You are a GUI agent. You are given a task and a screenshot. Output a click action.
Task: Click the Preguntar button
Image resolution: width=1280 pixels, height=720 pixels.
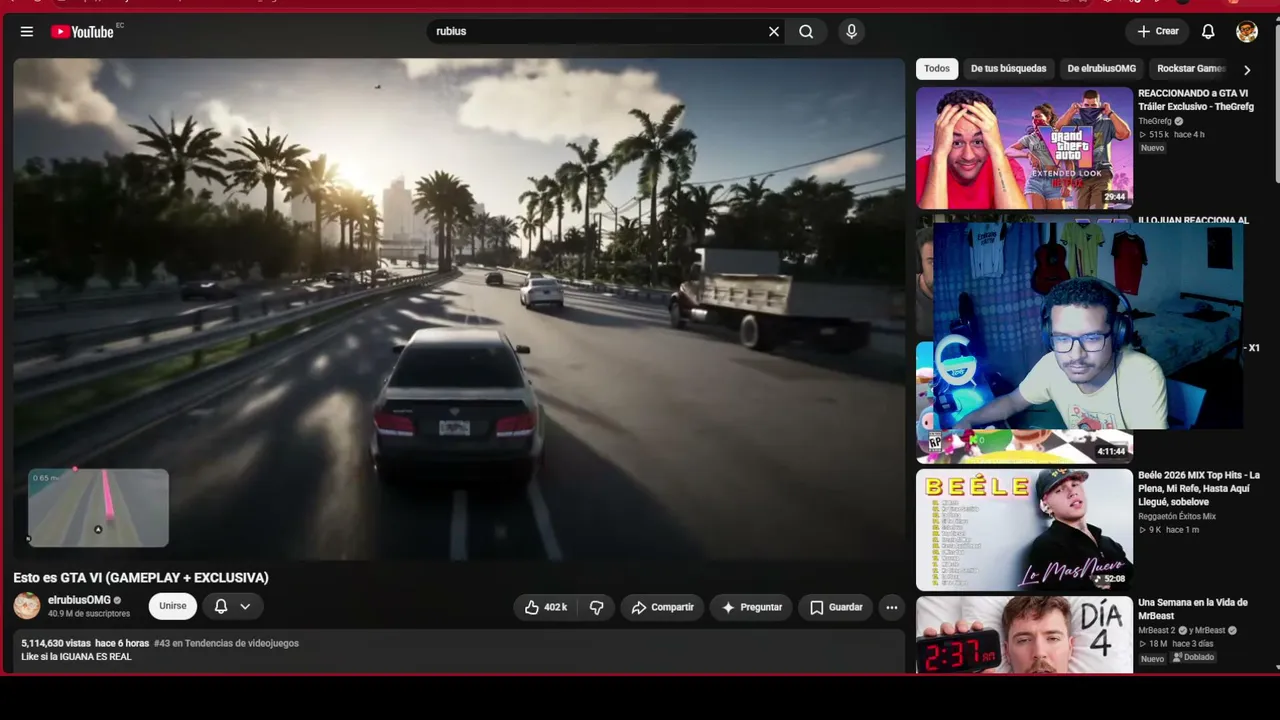click(751, 607)
